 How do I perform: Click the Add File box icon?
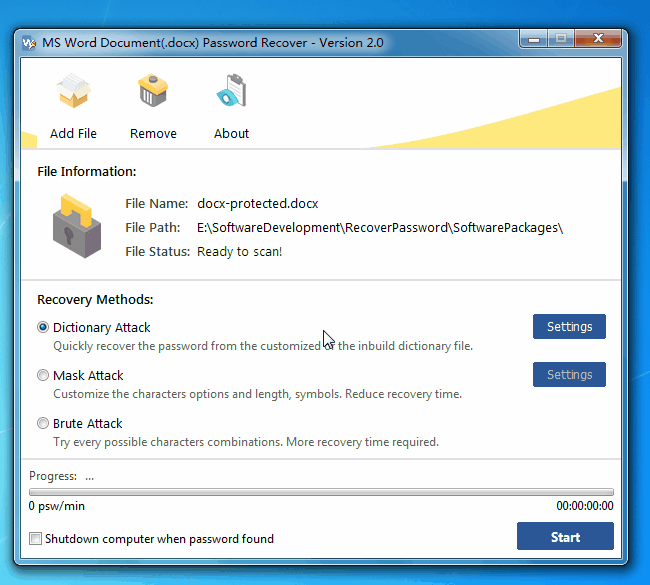click(73, 90)
